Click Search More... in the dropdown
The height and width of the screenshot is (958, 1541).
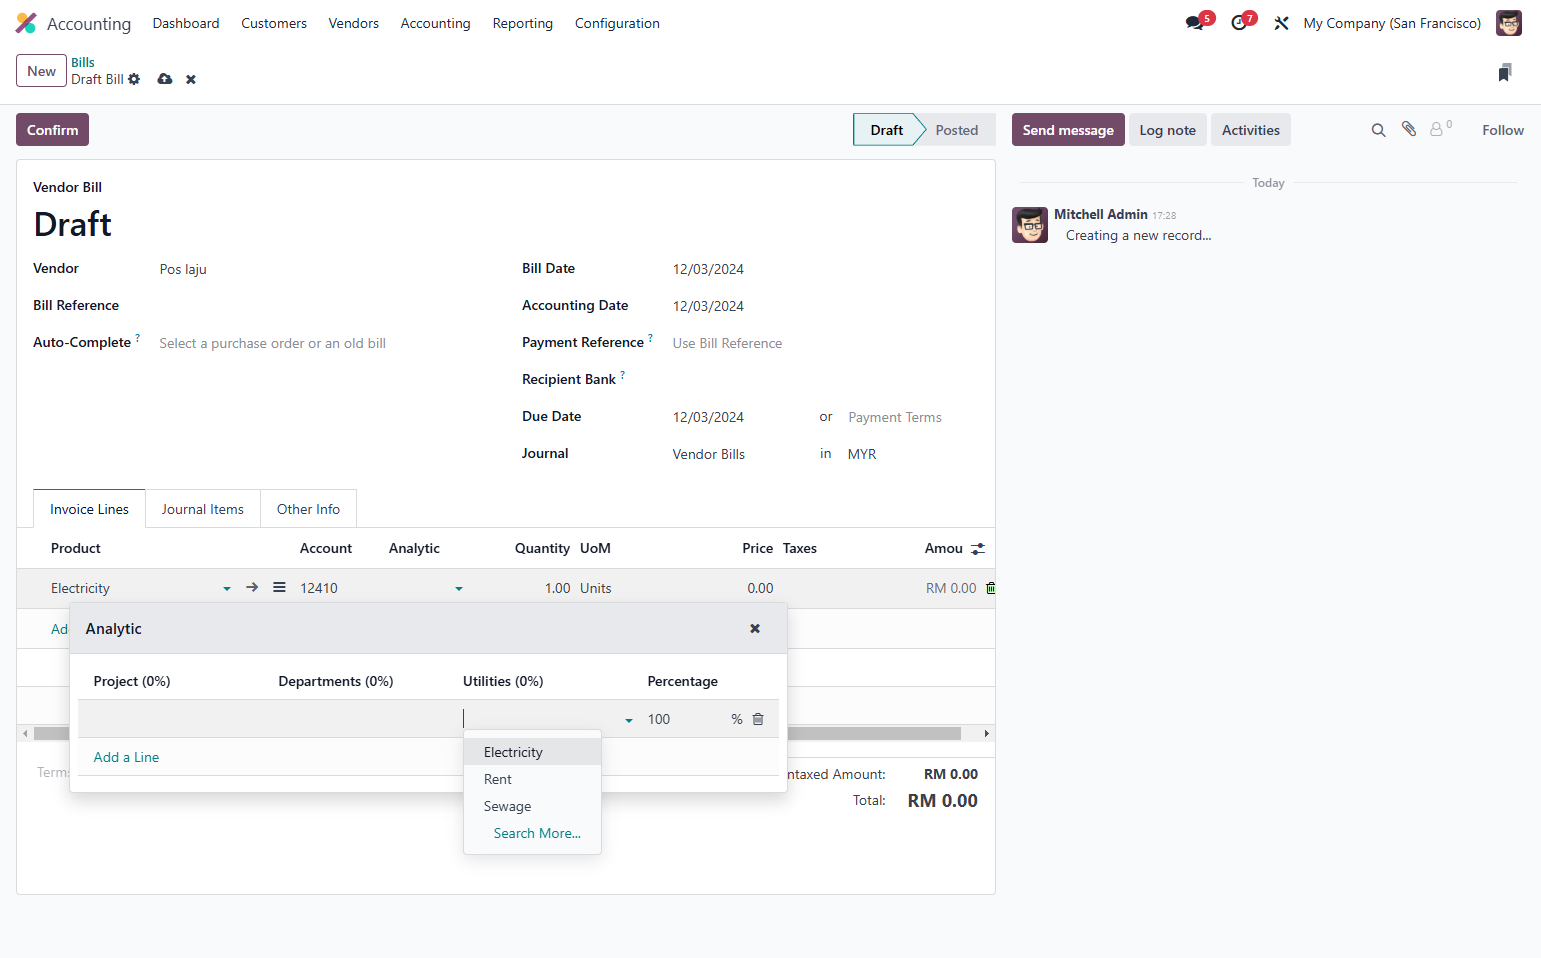click(x=537, y=833)
